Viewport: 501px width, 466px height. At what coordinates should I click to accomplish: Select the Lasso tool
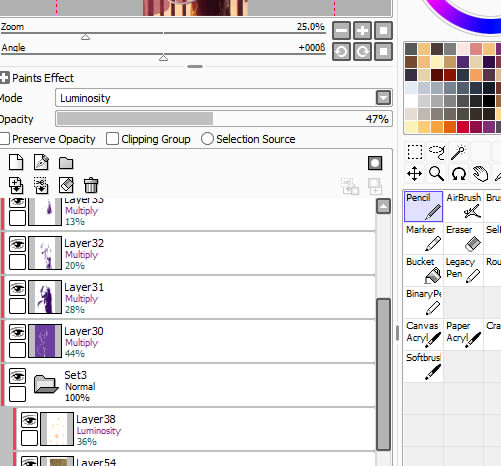click(x=437, y=152)
